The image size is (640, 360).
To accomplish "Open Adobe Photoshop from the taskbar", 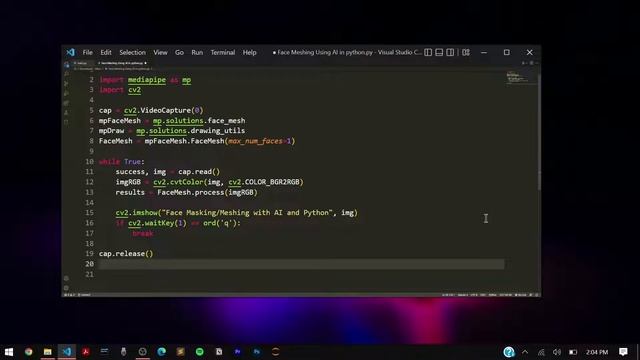I will click(257, 351).
